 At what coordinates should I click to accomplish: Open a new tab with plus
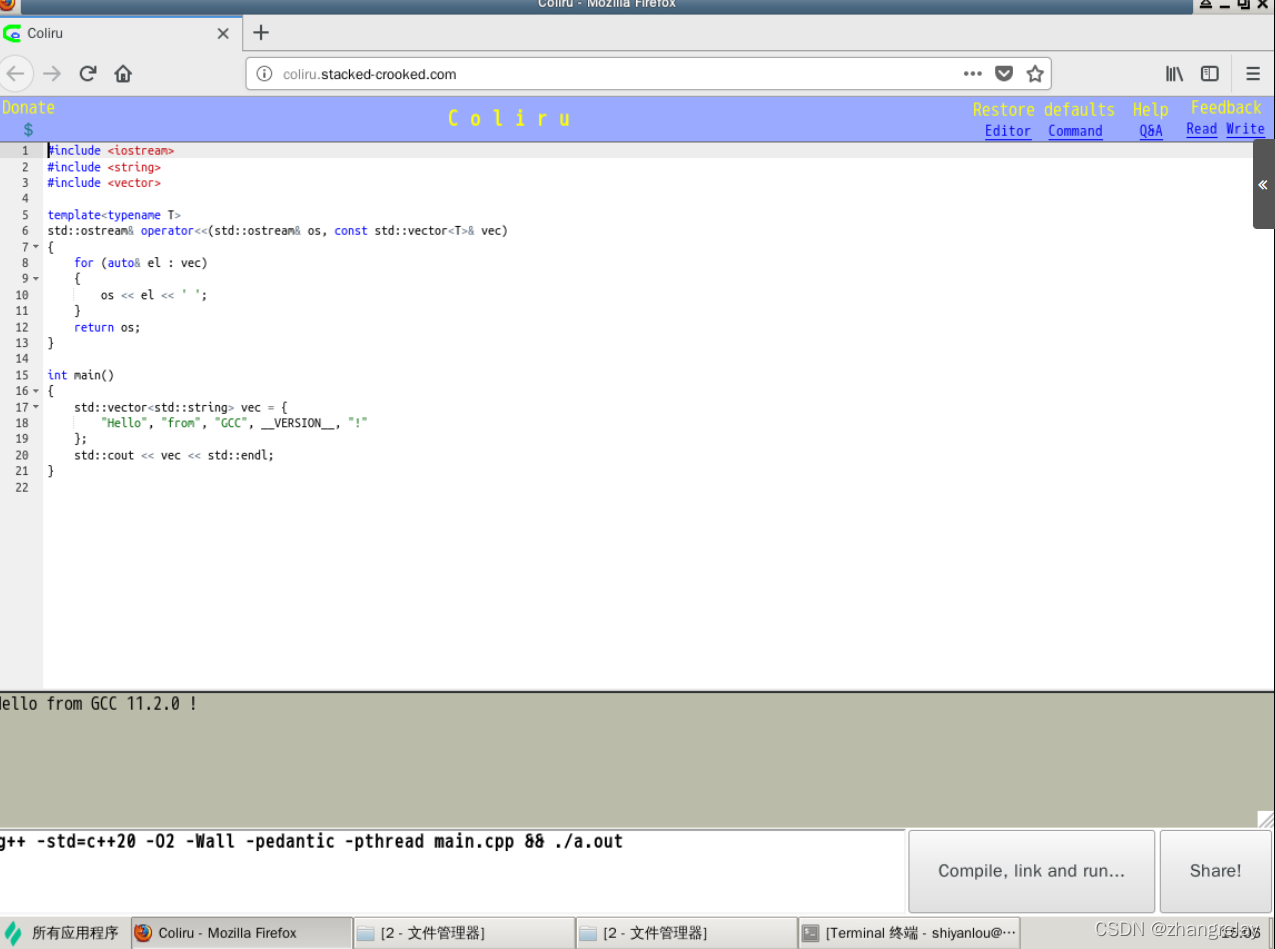click(x=261, y=33)
